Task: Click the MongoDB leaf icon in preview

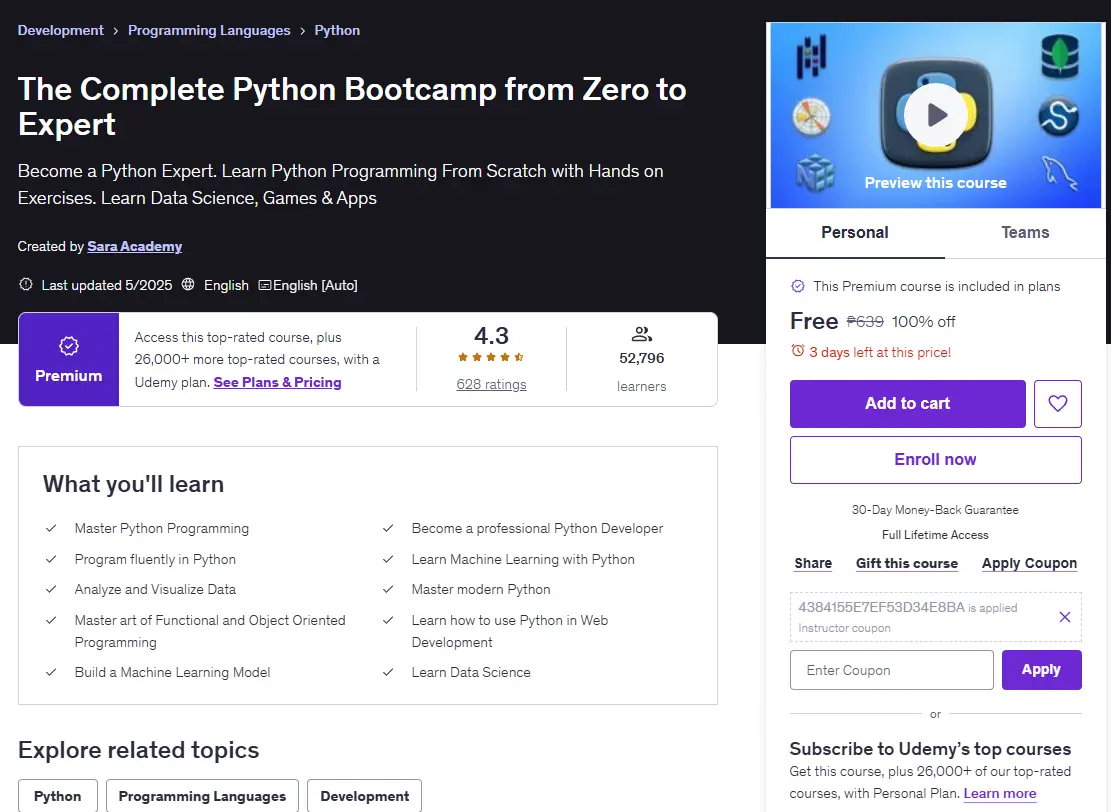Action: pos(1059,56)
